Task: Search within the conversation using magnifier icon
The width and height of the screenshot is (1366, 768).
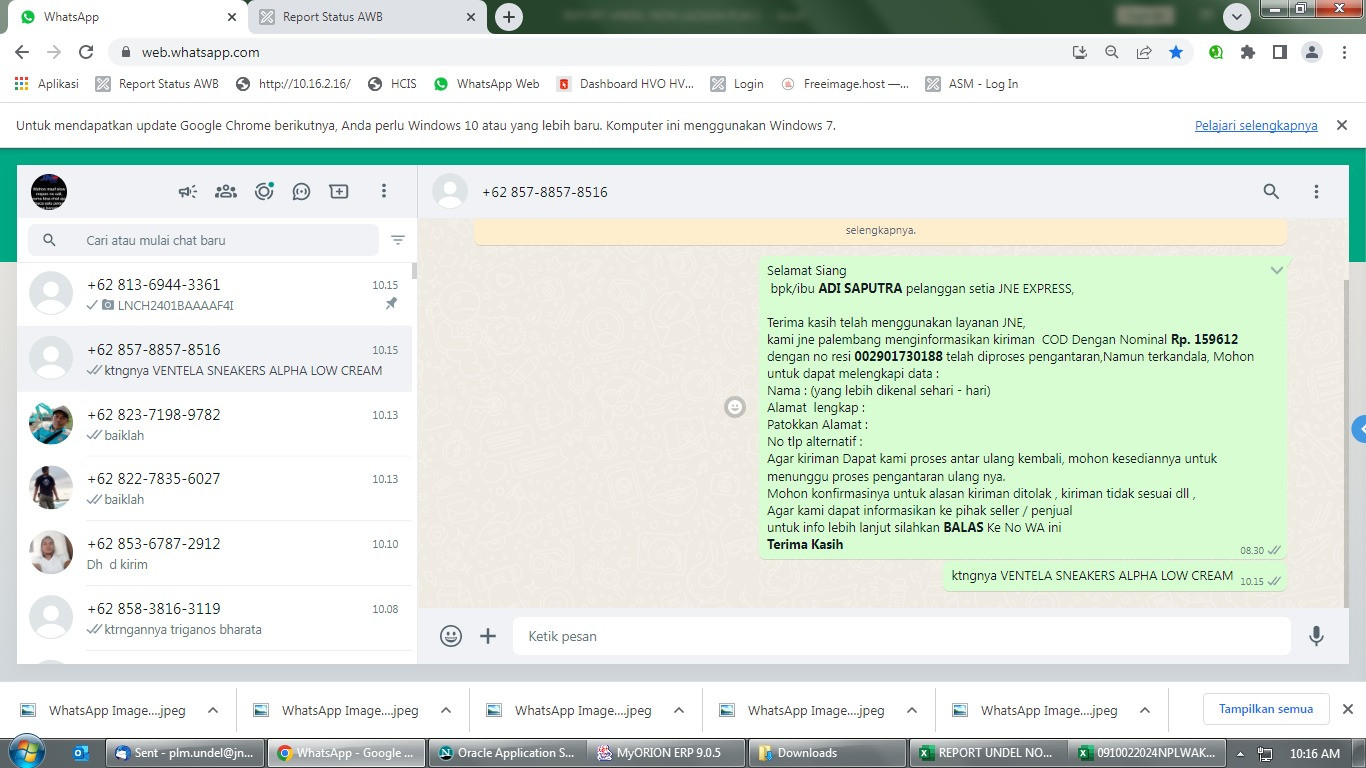Action: tap(1271, 191)
